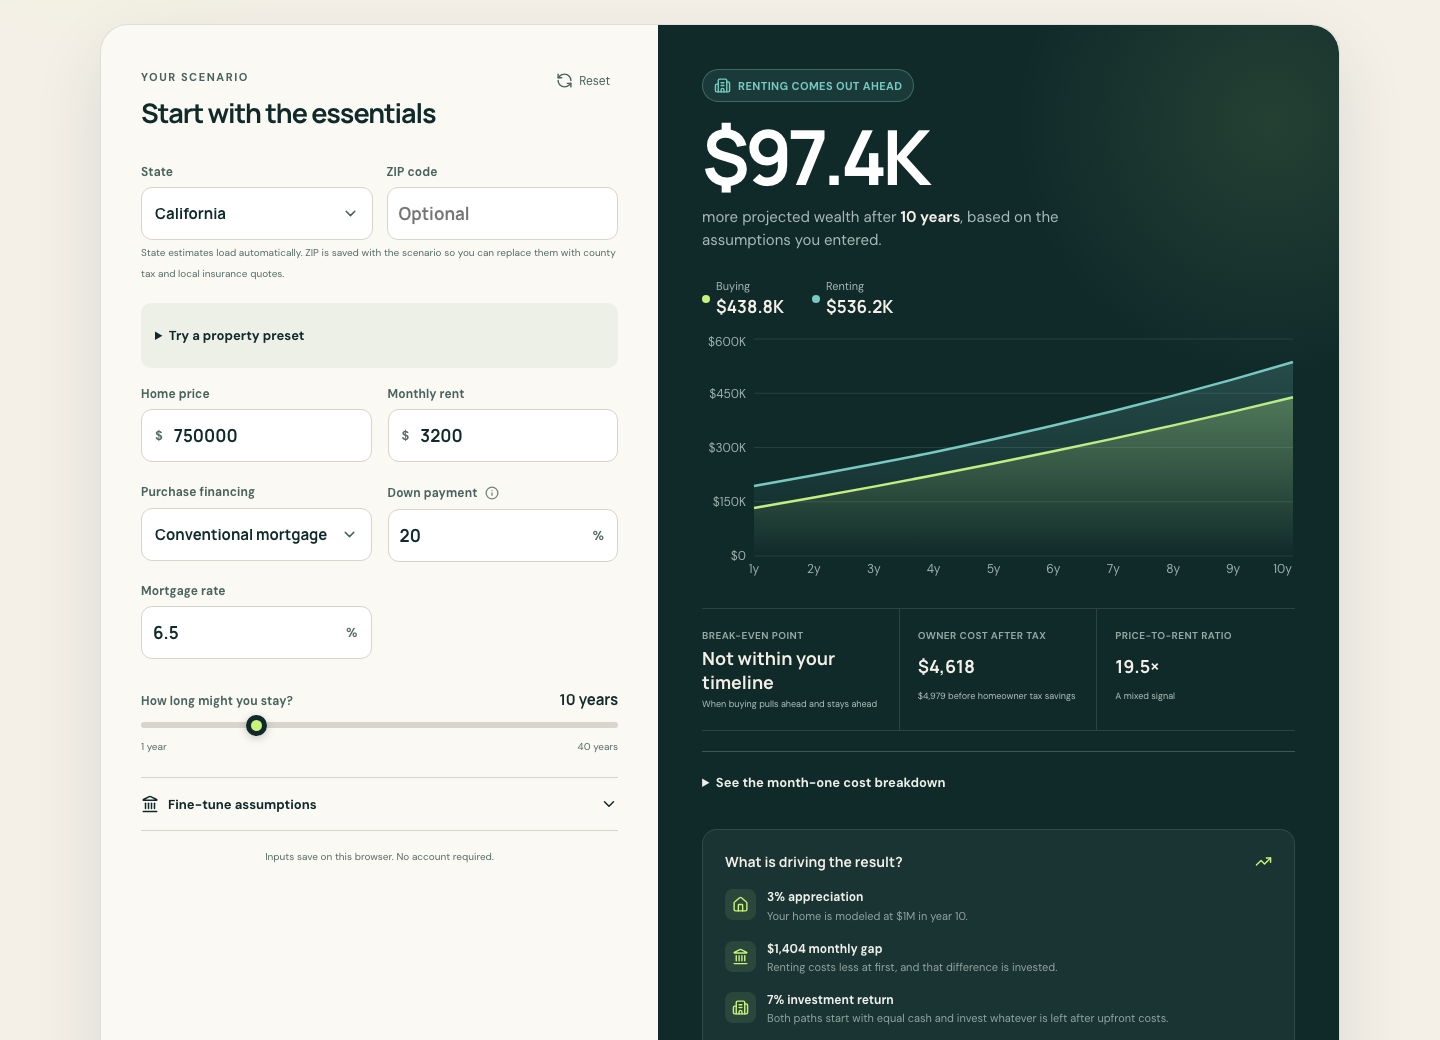The width and height of the screenshot is (1440, 1040).
Task: Click the trending-up arrow icon in driving result card
Action: [x=1264, y=861]
